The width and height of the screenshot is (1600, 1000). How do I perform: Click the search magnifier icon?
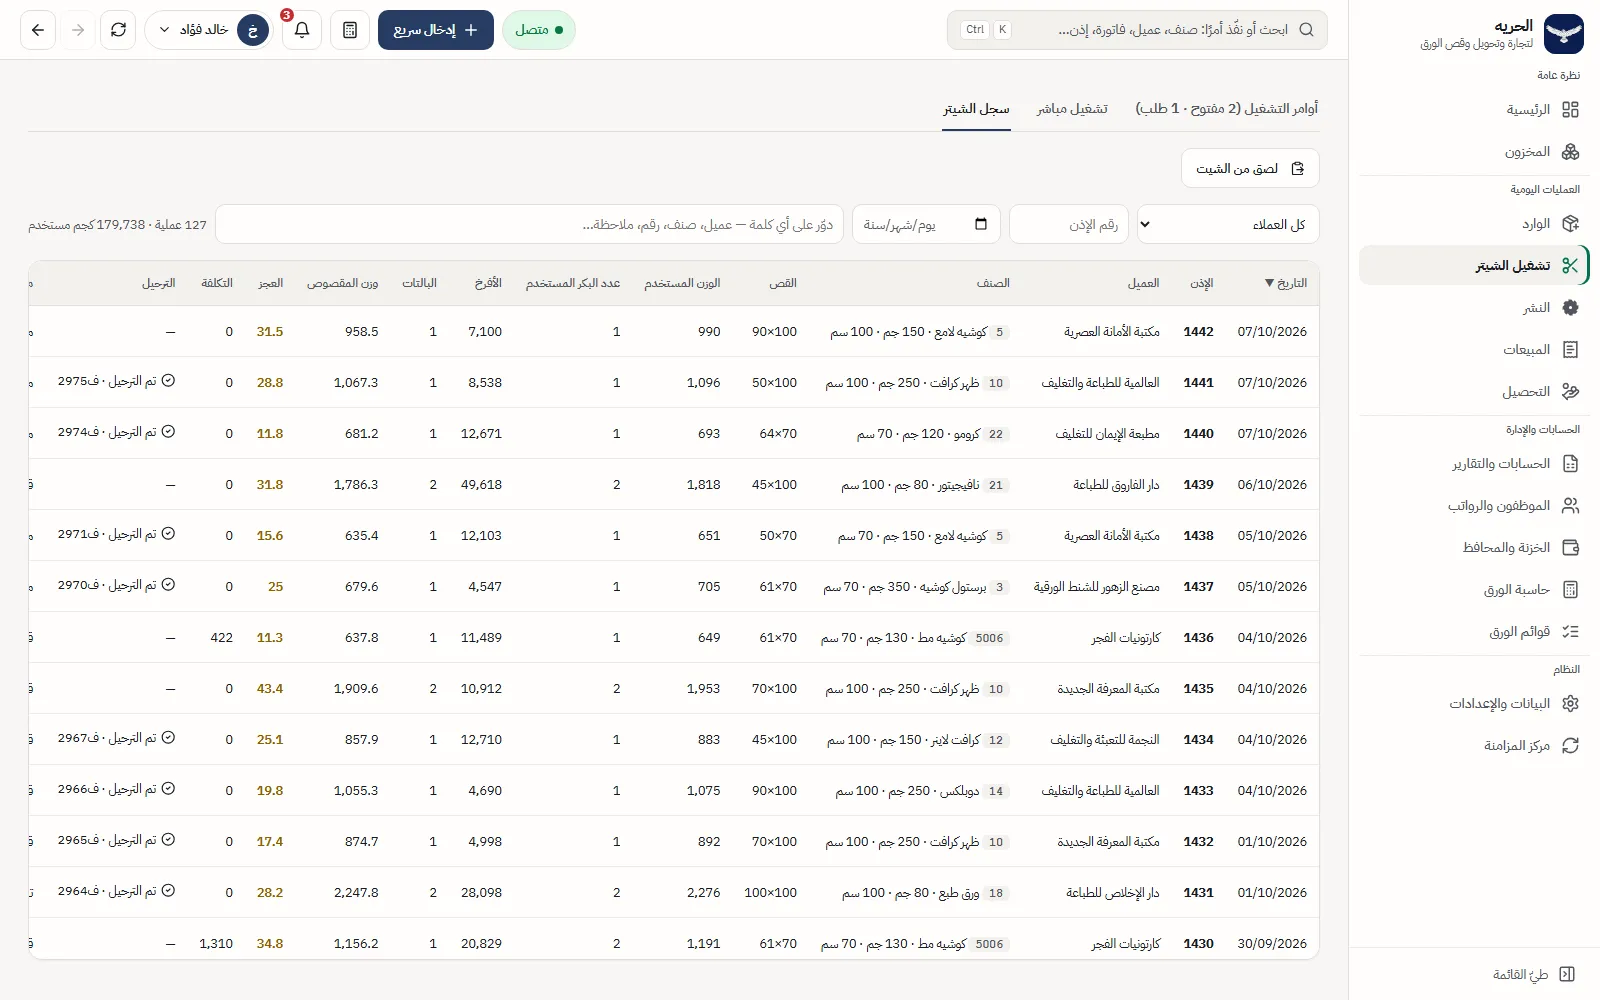click(1306, 30)
